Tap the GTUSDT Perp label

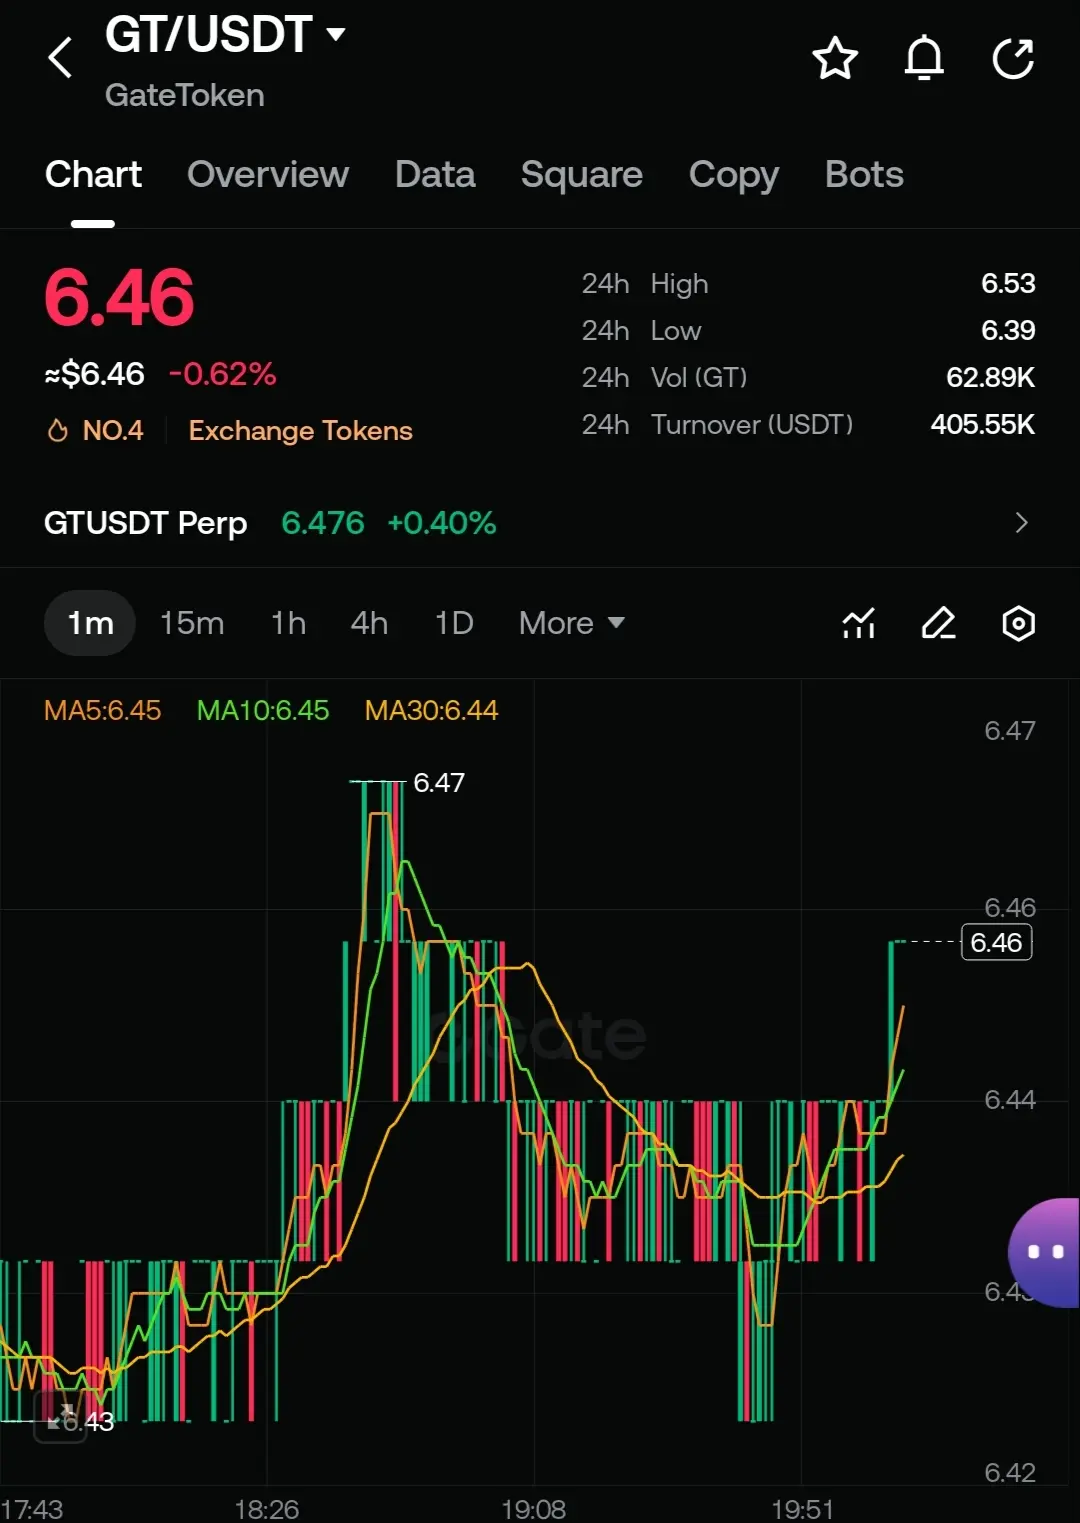pos(145,523)
